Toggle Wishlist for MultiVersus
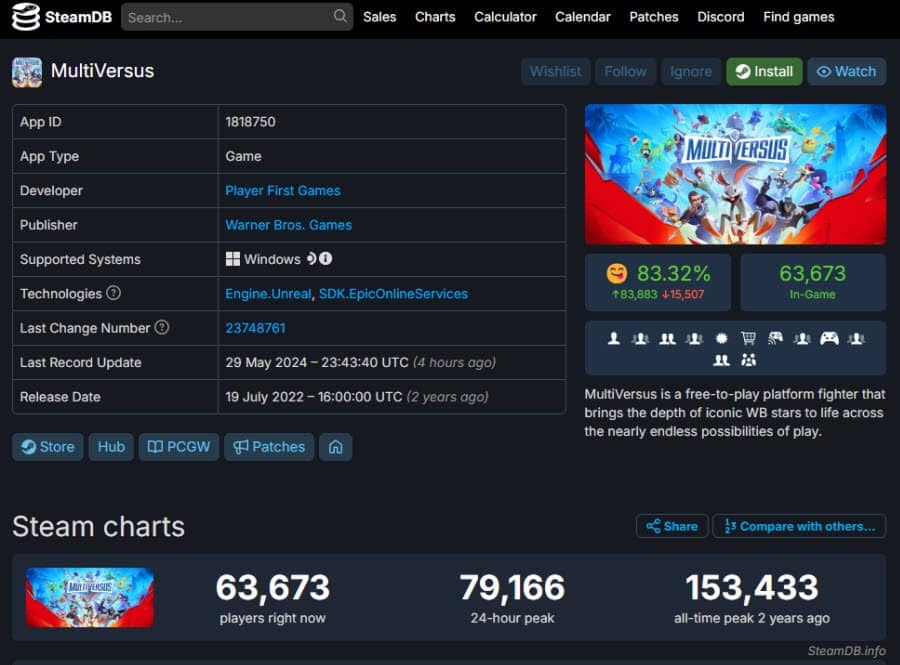 coord(556,72)
